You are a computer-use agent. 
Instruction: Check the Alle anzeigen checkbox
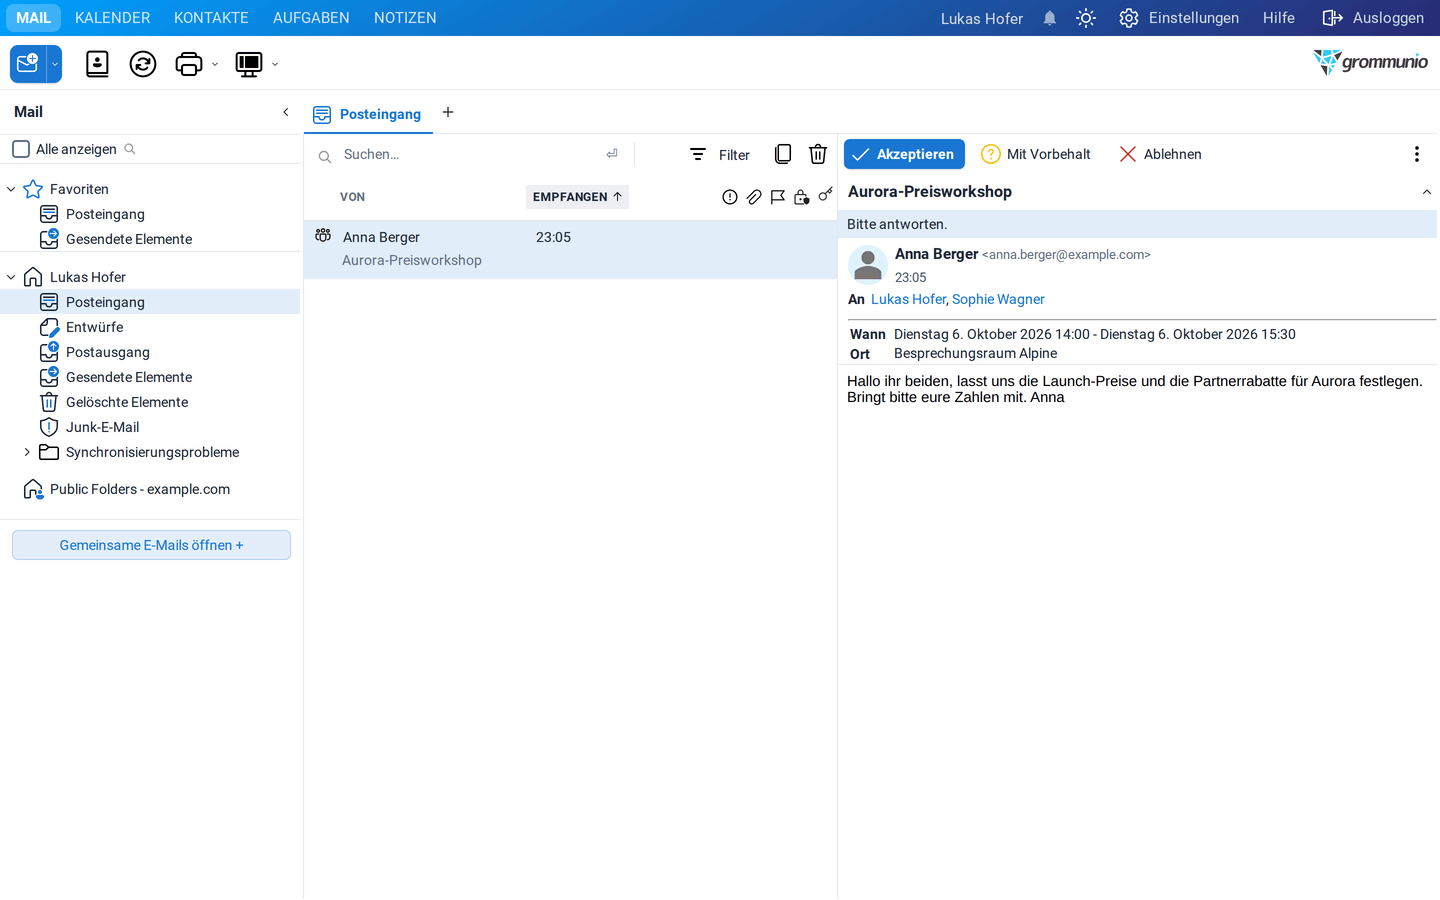pos(21,149)
